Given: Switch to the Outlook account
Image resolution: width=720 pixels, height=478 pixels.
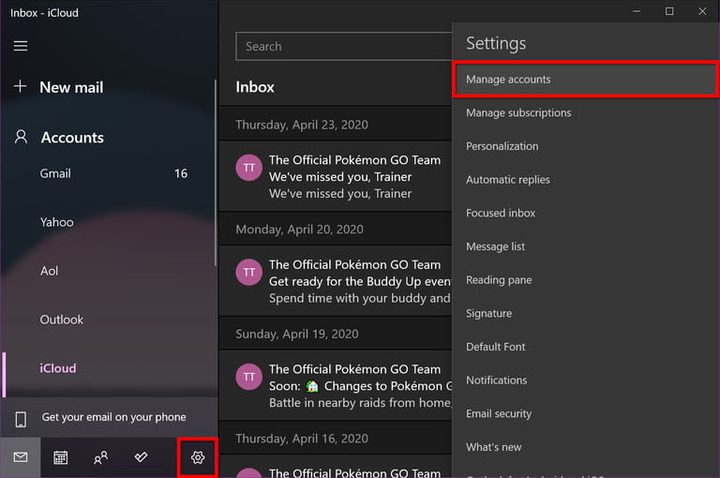Looking at the screenshot, I should [x=62, y=320].
